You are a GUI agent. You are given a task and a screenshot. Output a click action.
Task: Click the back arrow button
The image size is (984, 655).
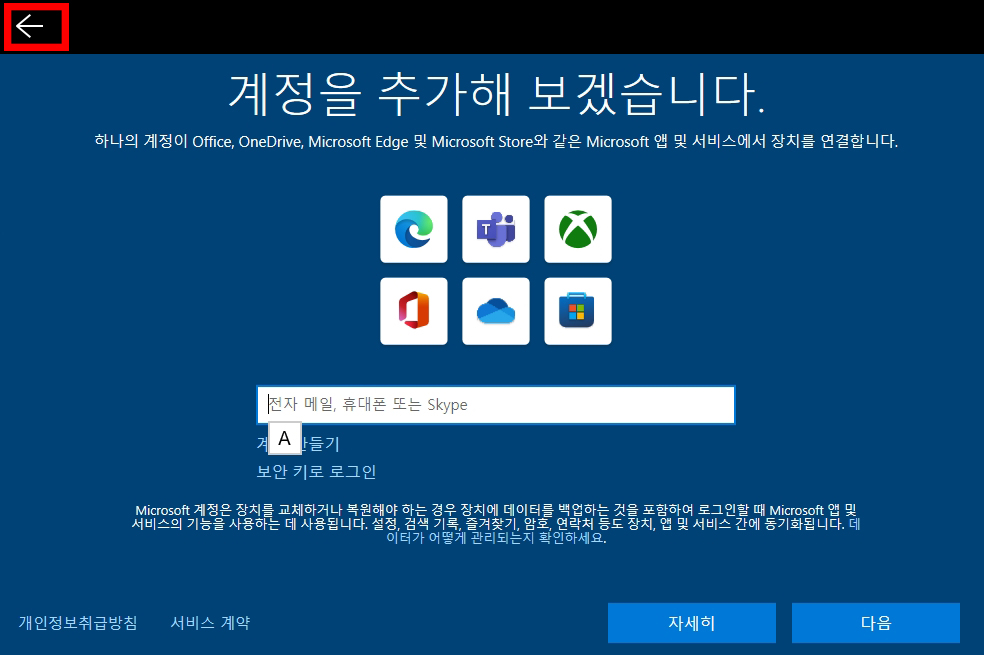[x=29, y=26]
